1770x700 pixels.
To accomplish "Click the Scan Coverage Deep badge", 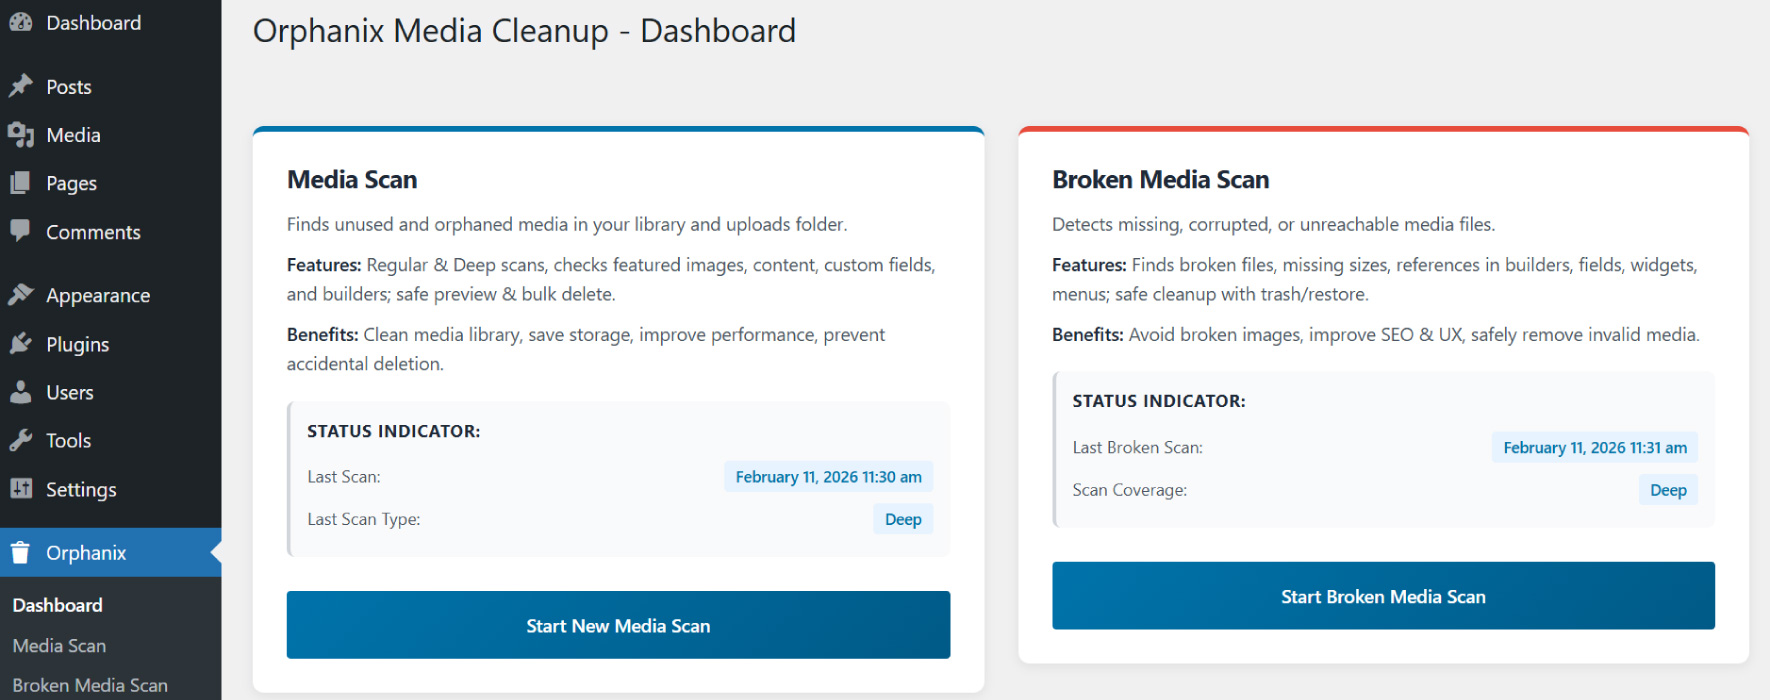I will (1668, 490).
